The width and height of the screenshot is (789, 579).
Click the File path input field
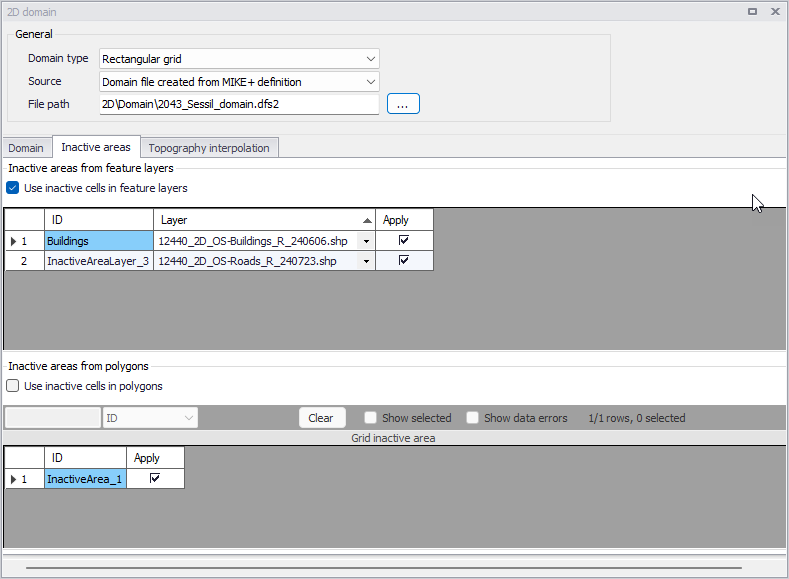pos(239,104)
